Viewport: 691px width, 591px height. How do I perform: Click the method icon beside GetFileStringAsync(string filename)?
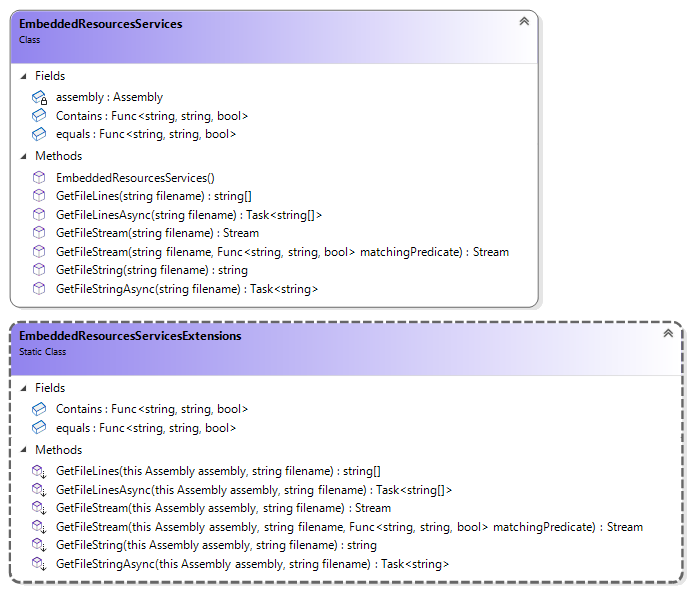[39, 289]
